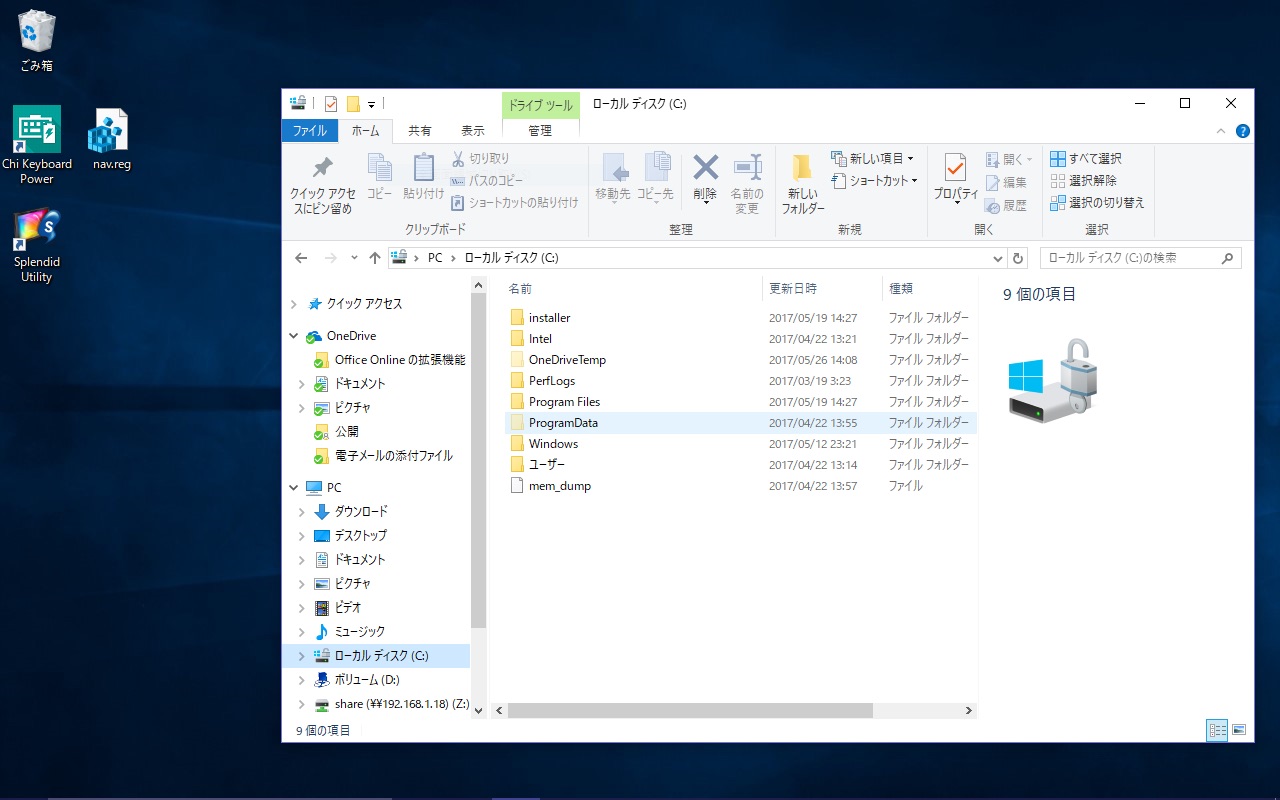The image size is (1280, 800).
Task: Open the ファイル menu tab
Action: coord(310,131)
